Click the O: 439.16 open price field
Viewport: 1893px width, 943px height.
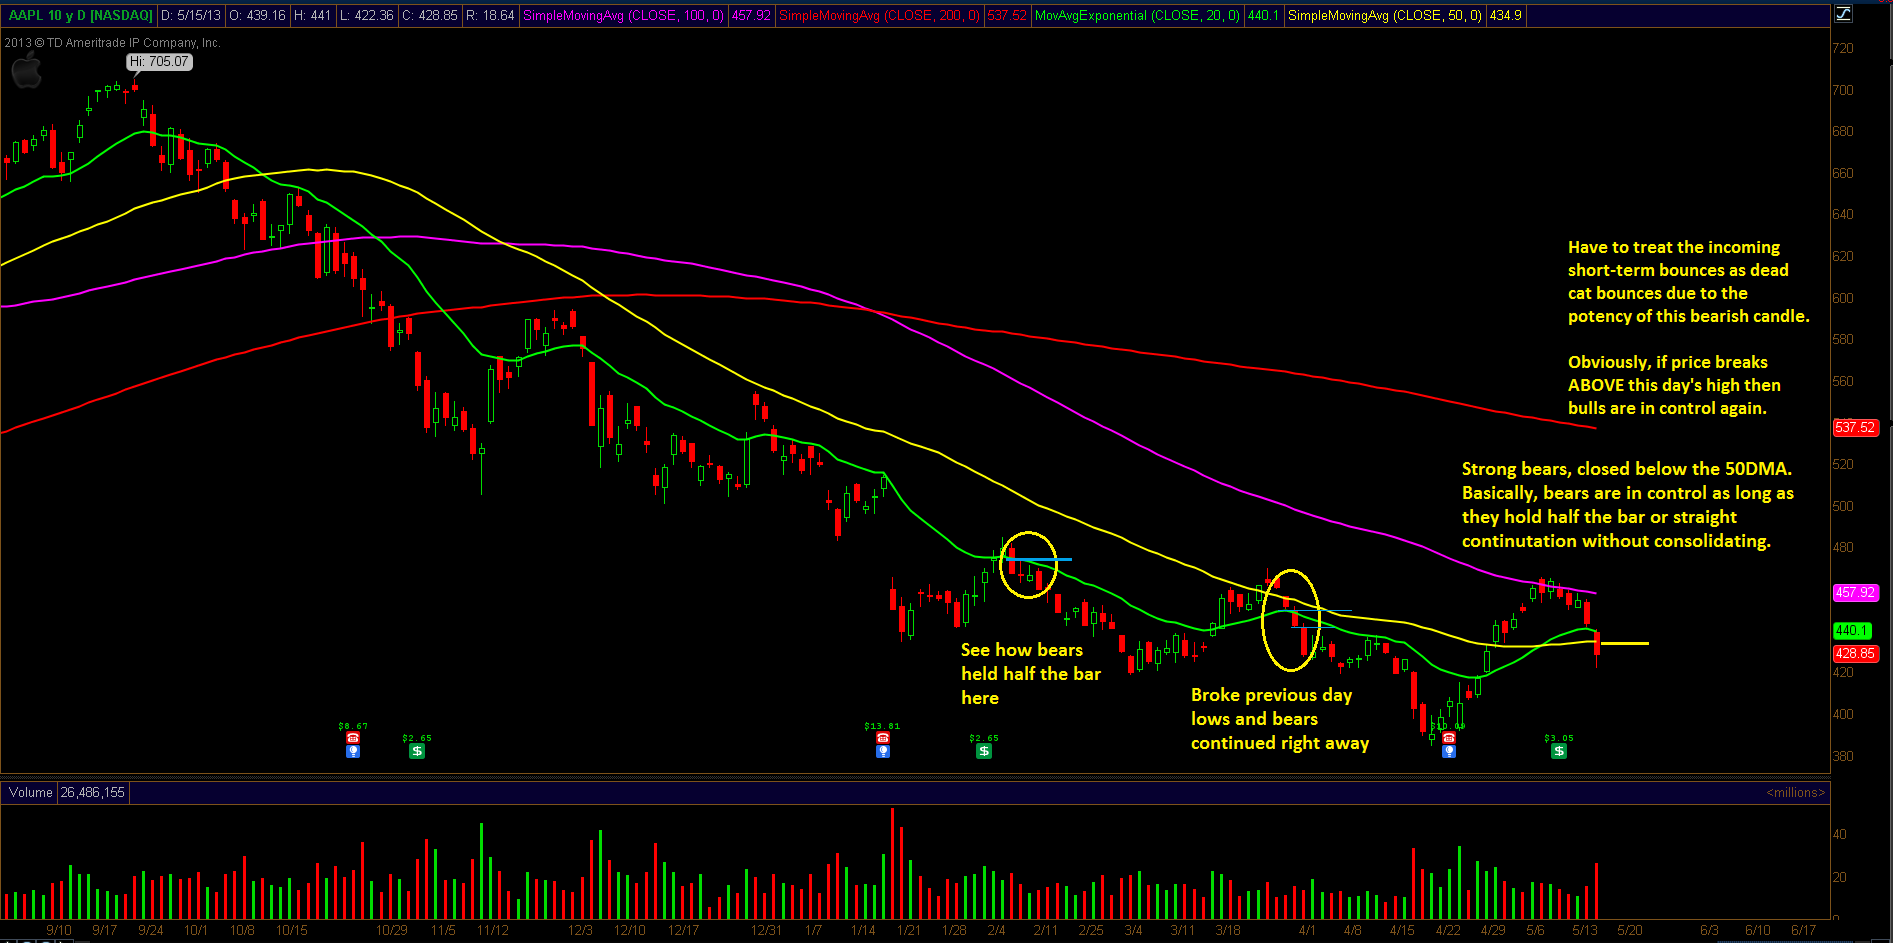[x=257, y=15]
